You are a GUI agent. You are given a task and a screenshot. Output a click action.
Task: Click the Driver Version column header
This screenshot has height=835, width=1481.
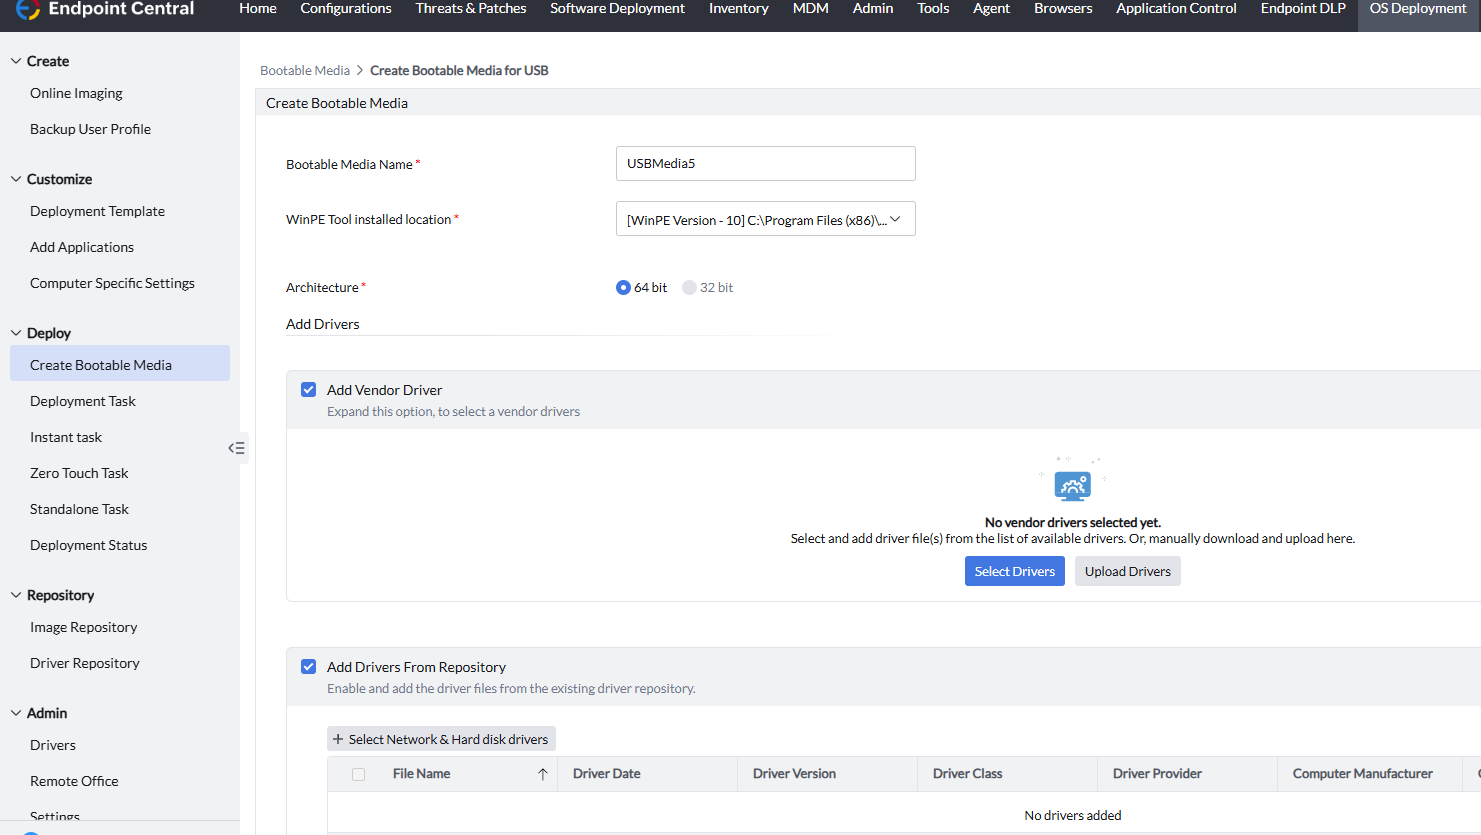tap(794, 774)
